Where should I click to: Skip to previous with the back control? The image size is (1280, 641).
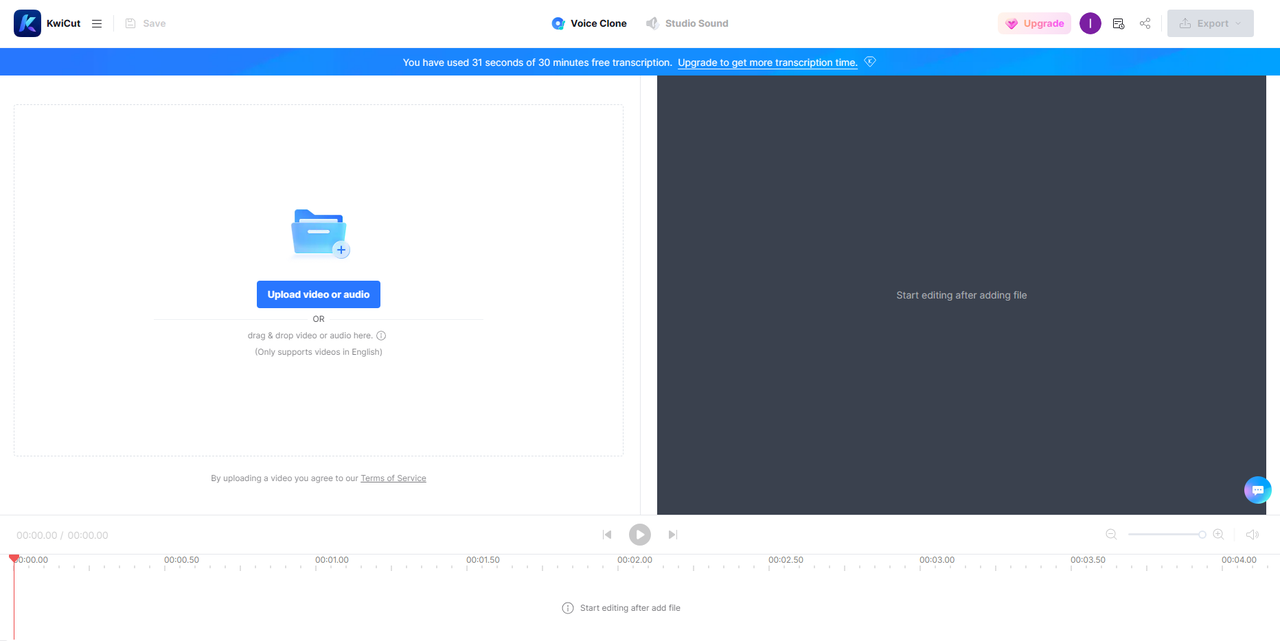coord(607,535)
